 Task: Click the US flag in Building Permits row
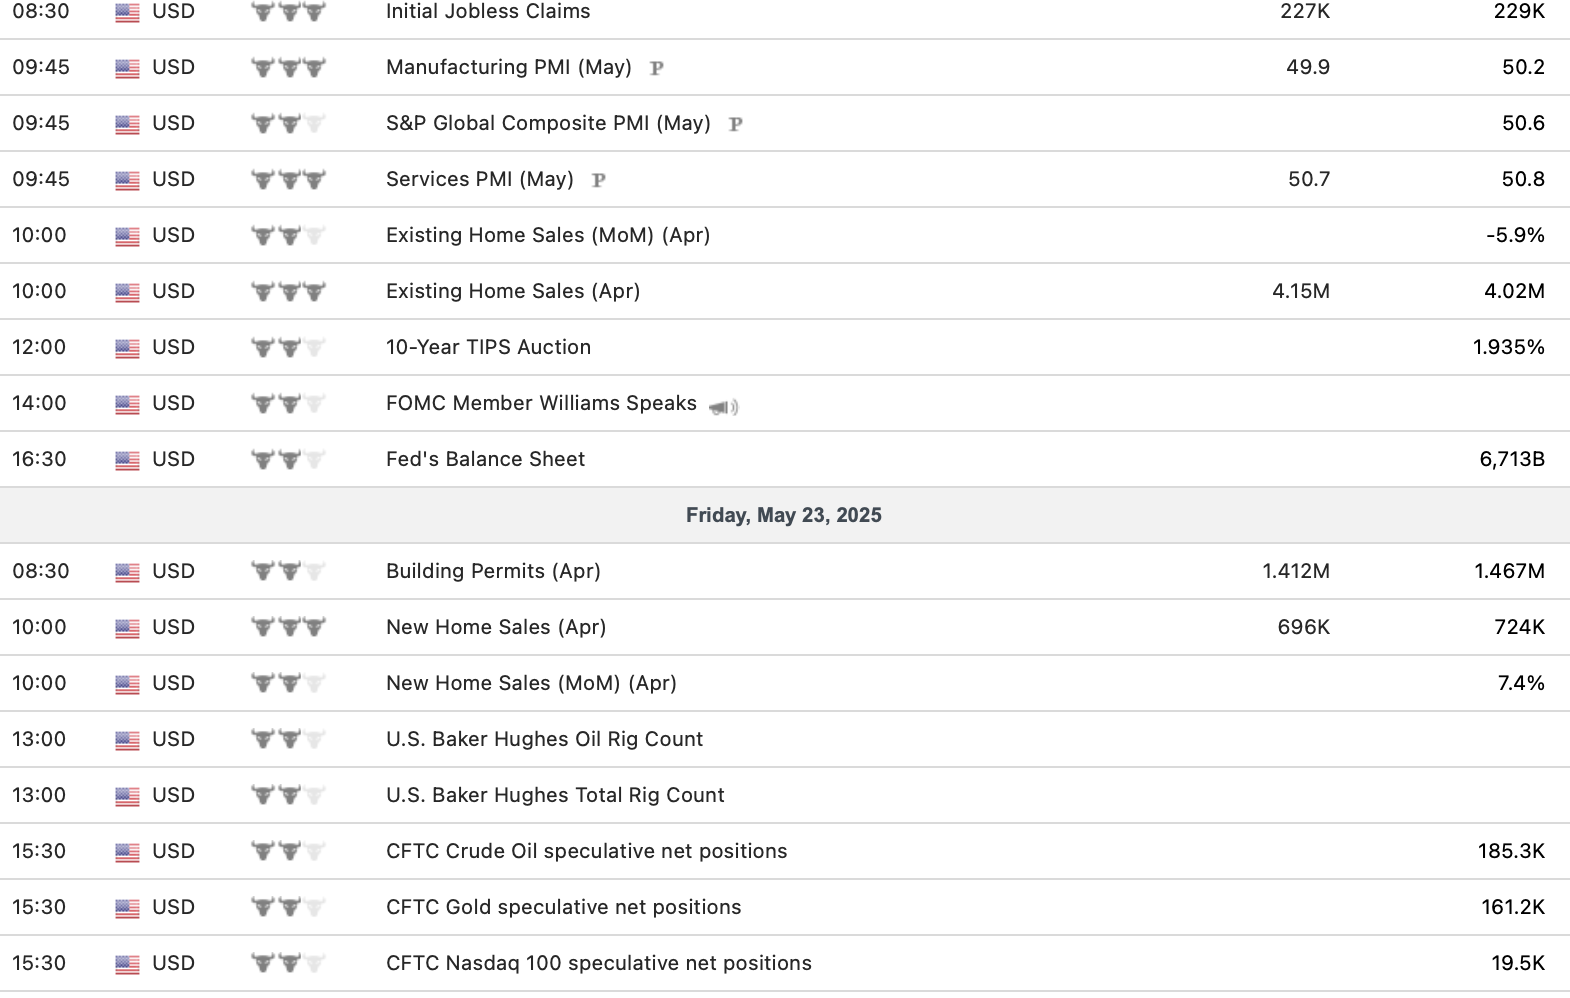click(x=127, y=572)
